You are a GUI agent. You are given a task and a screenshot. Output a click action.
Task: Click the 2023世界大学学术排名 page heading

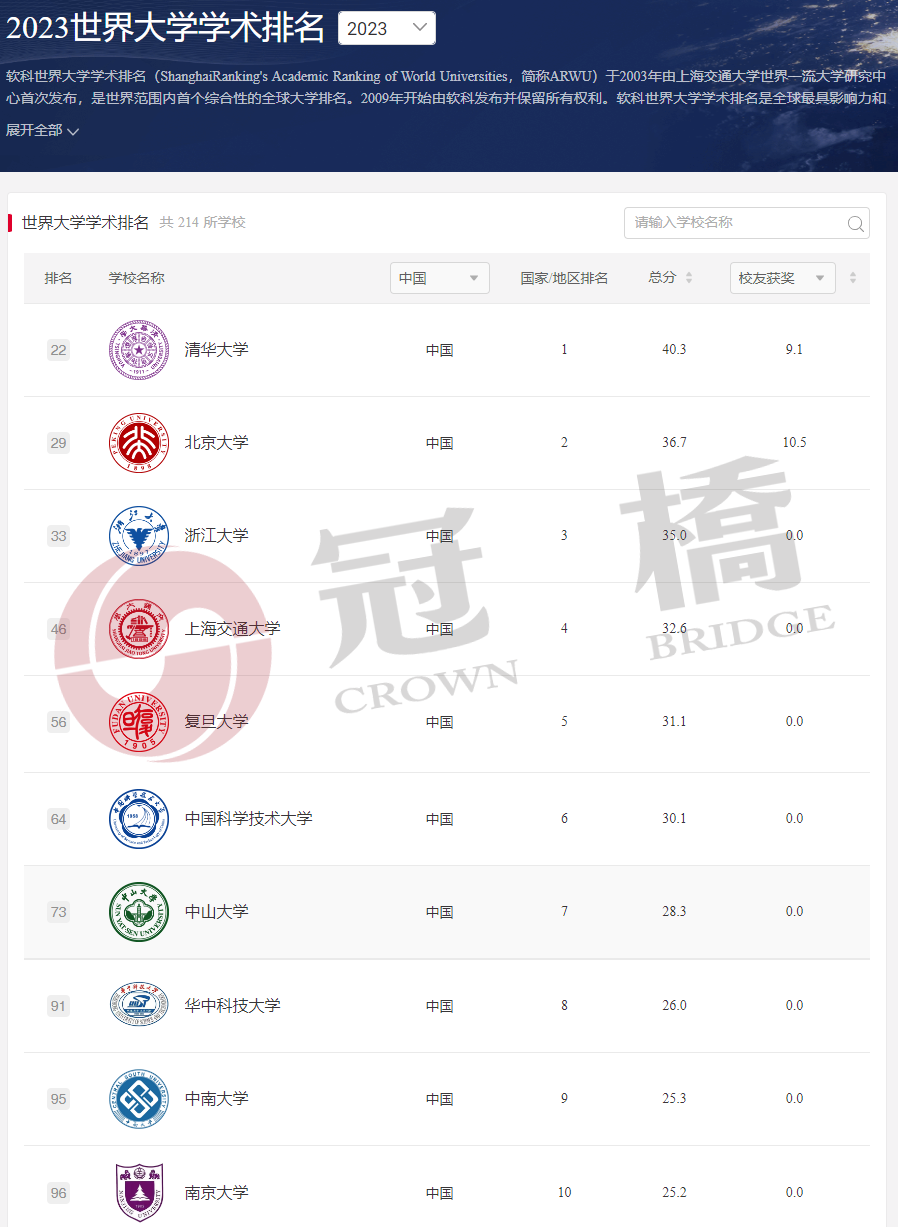point(166,28)
